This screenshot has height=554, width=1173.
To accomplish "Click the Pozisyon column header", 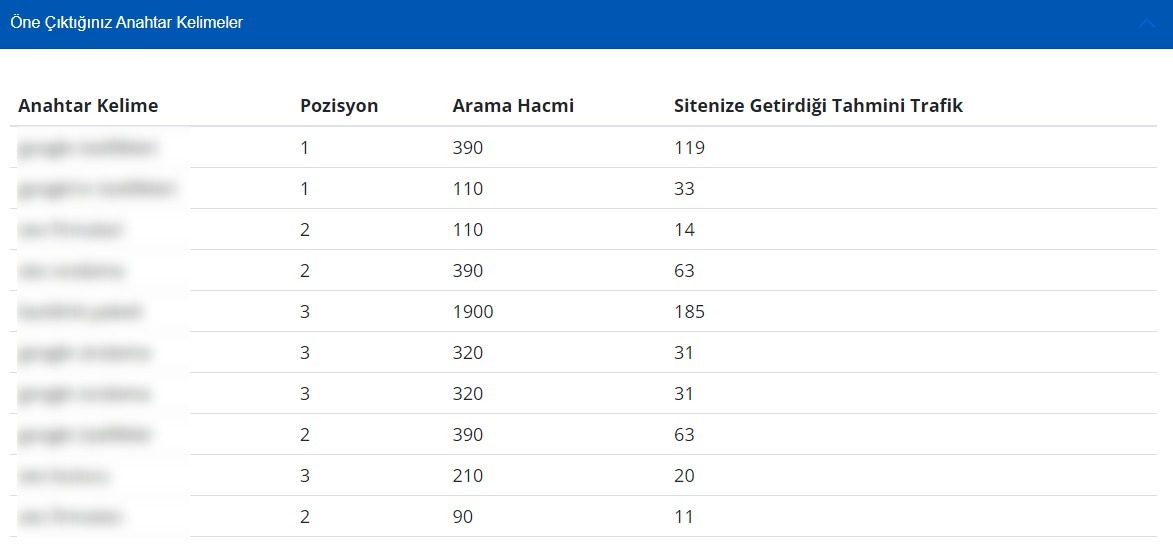I will tap(339, 106).
